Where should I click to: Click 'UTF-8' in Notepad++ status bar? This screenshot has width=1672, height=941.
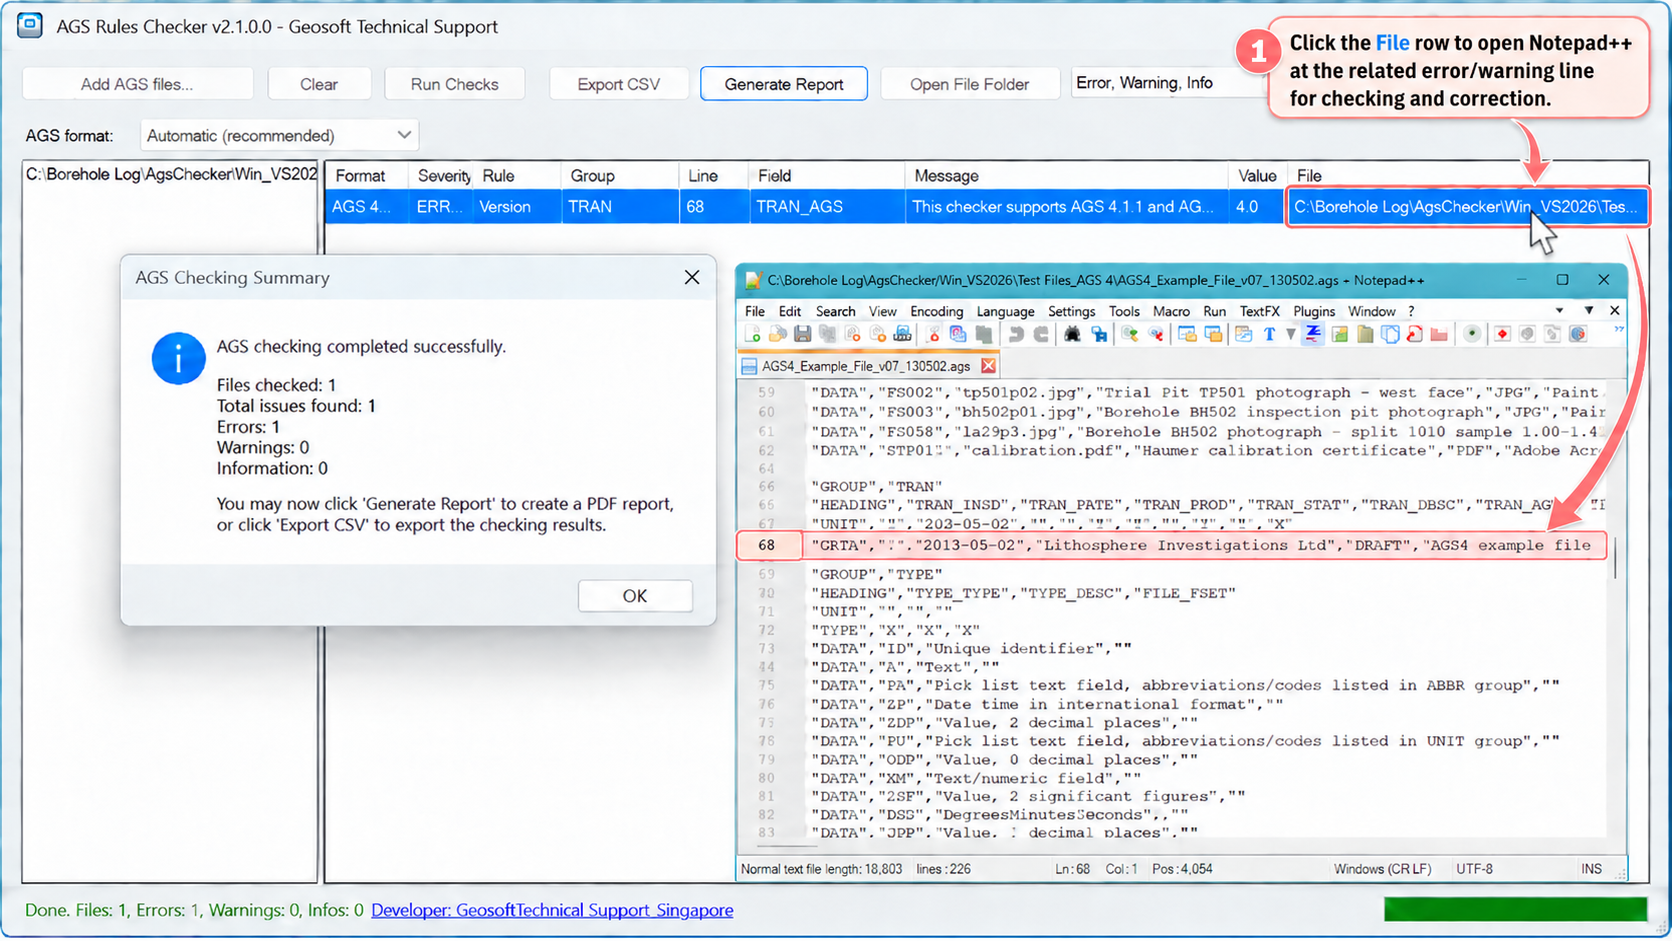[x=1474, y=869]
